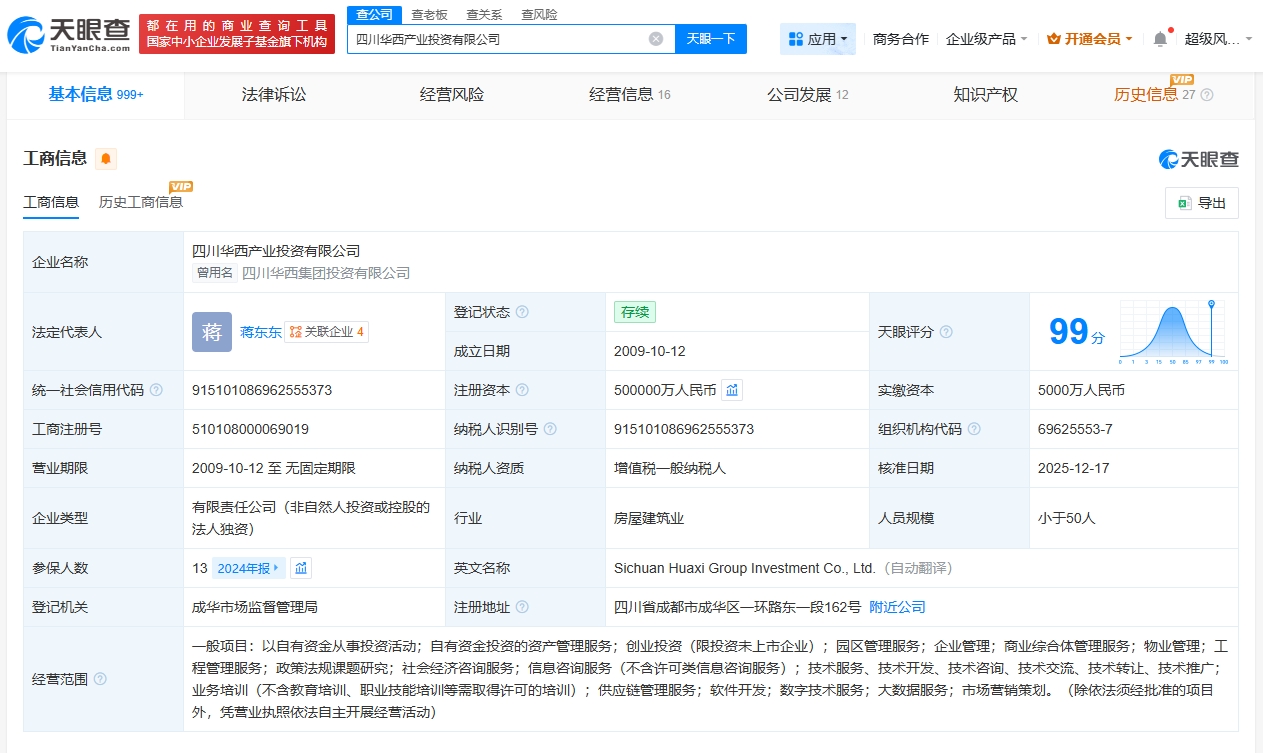Click the 导出 export button

[x=1202, y=203]
